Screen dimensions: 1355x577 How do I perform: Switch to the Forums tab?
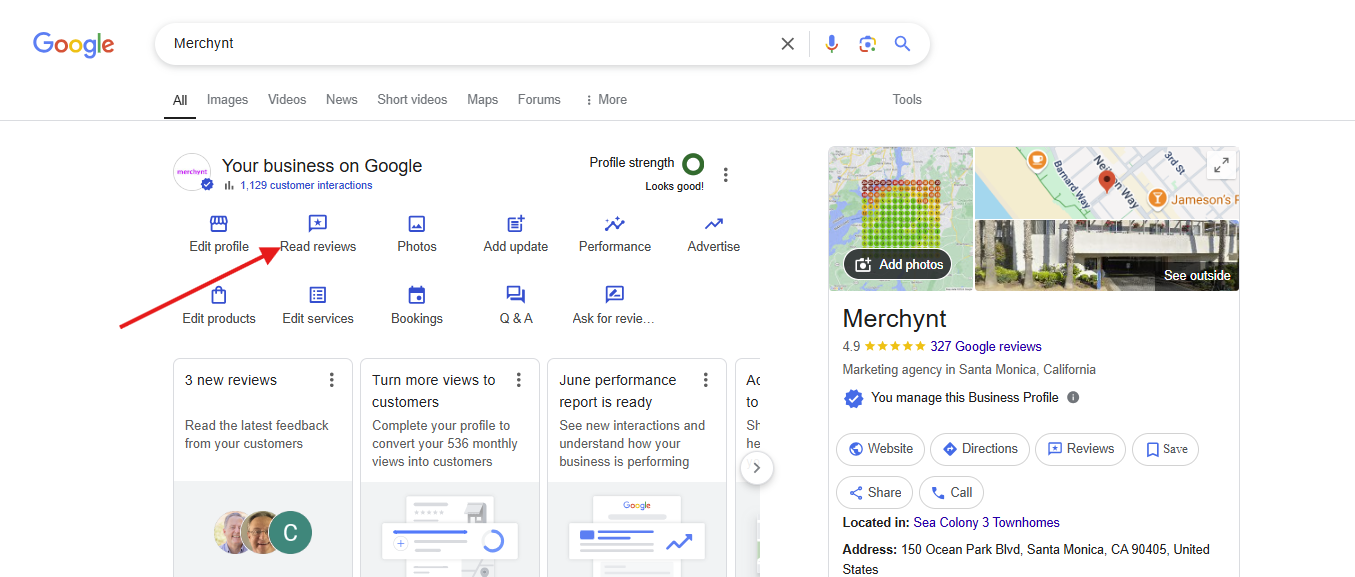539,99
